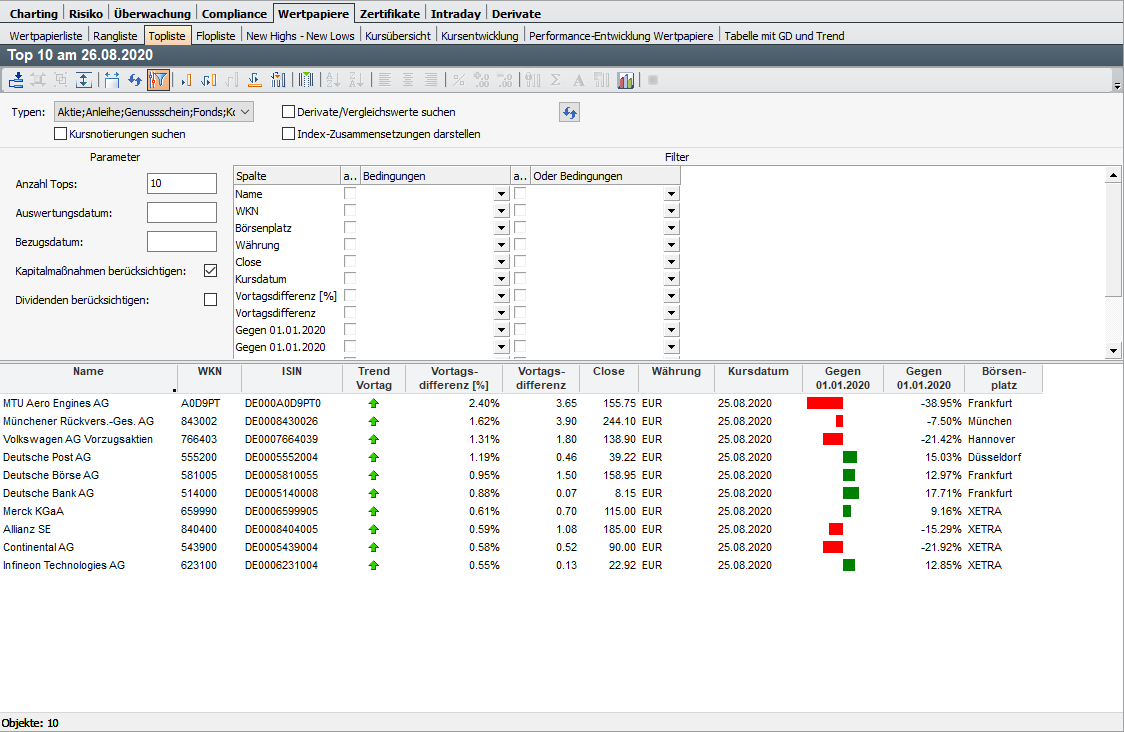Click the red performance bar for MTU Aero Engines
The width and height of the screenshot is (1124, 732).
click(x=825, y=403)
